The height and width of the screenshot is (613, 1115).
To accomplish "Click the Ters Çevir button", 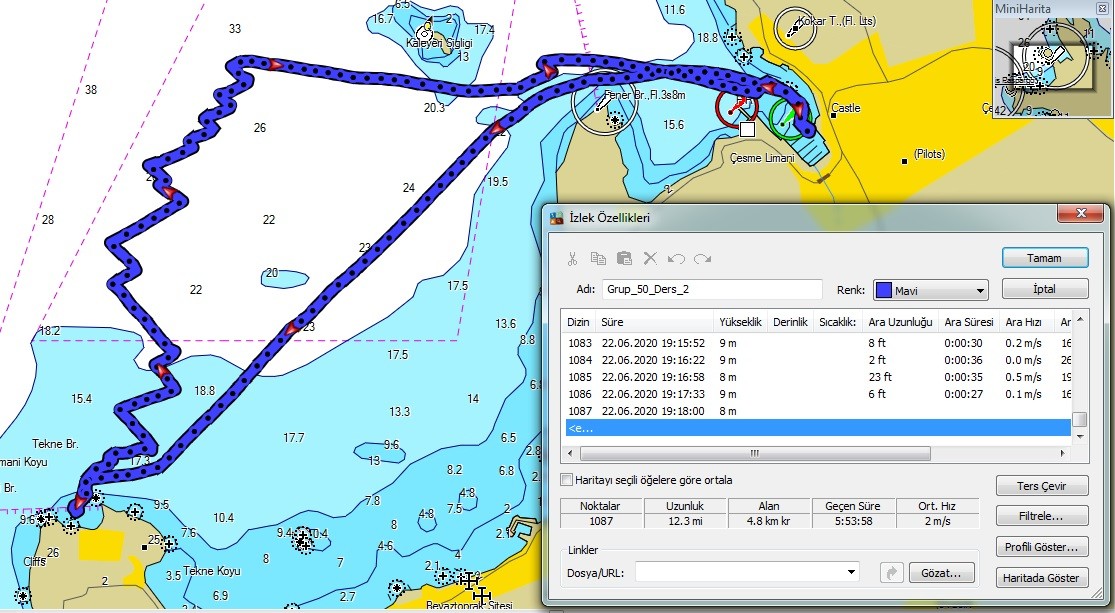I will point(1042,486).
